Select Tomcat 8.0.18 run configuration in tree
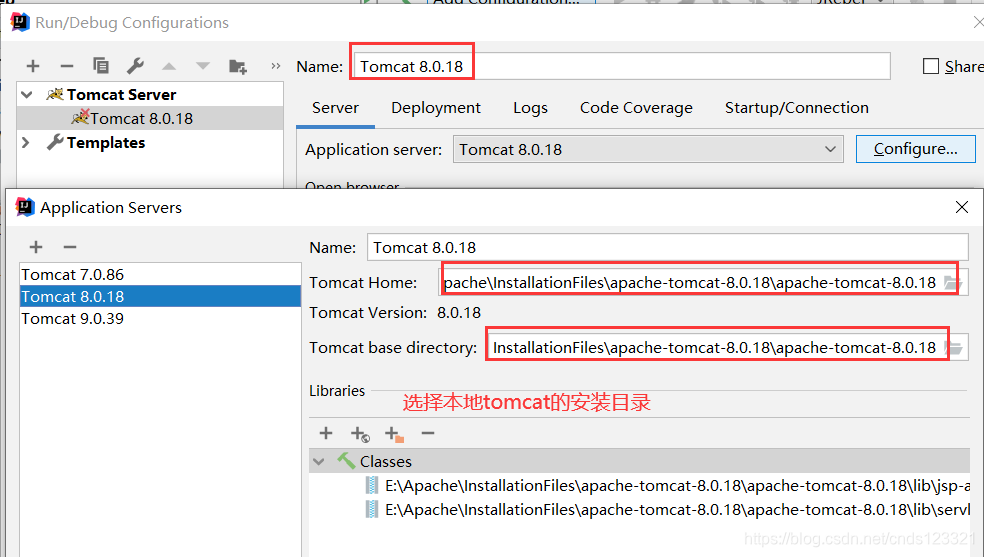The width and height of the screenshot is (984, 557). pyautogui.click(x=150, y=118)
